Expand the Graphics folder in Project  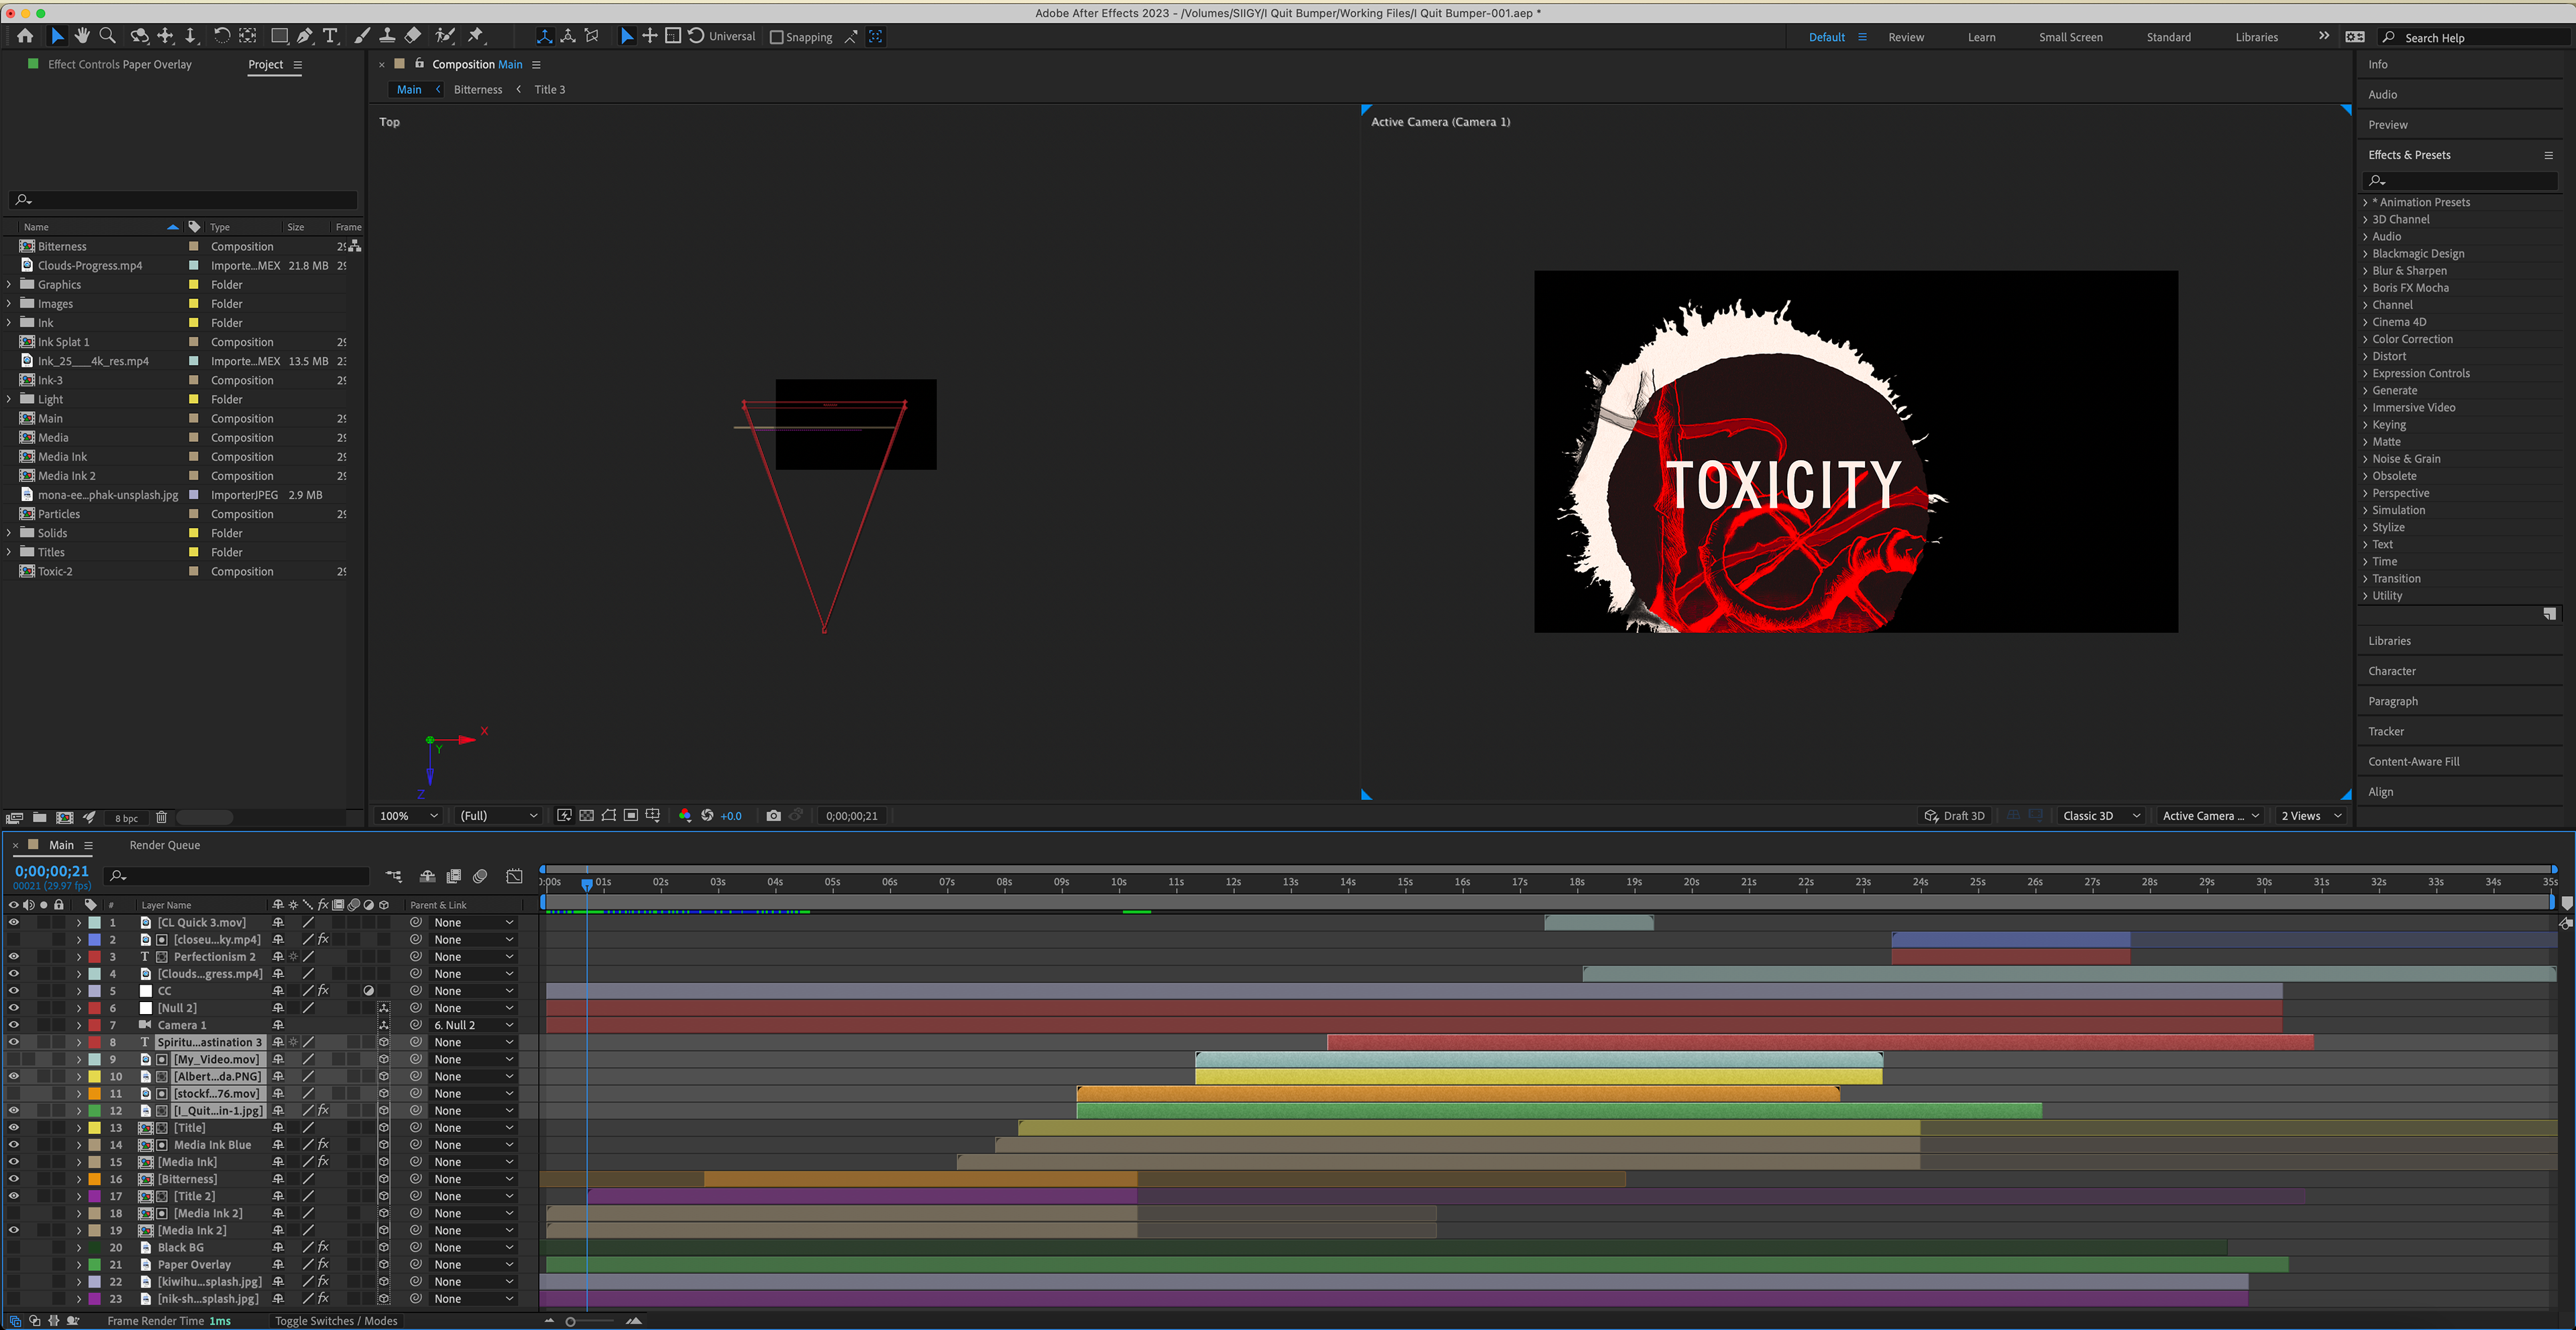click(x=9, y=284)
